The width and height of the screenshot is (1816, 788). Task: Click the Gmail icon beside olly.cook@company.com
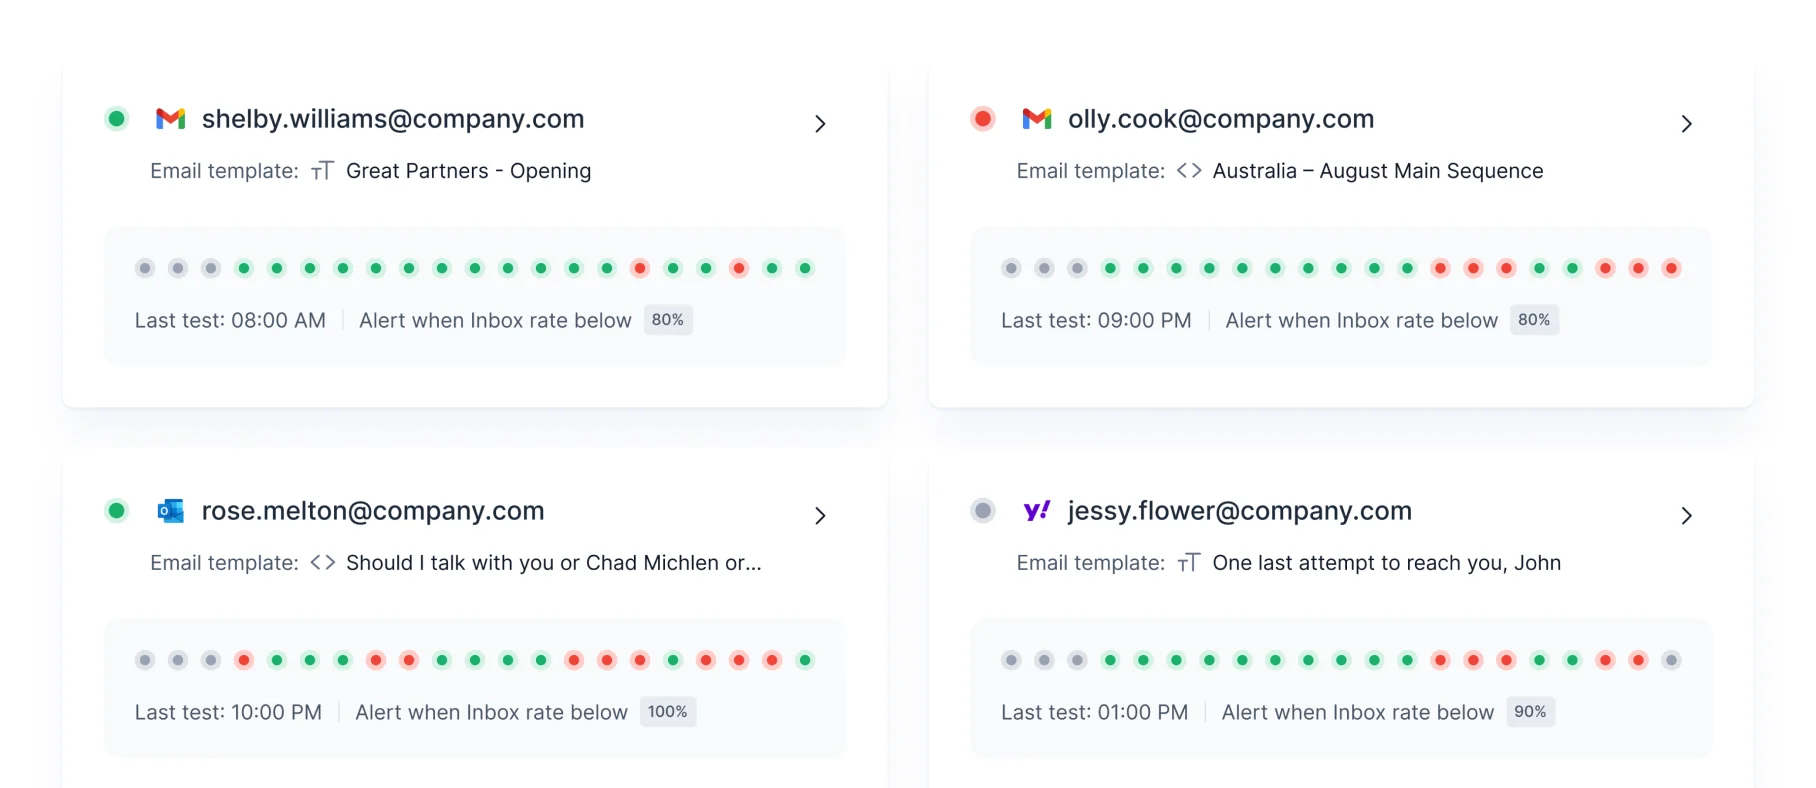click(x=1037, y=119)
